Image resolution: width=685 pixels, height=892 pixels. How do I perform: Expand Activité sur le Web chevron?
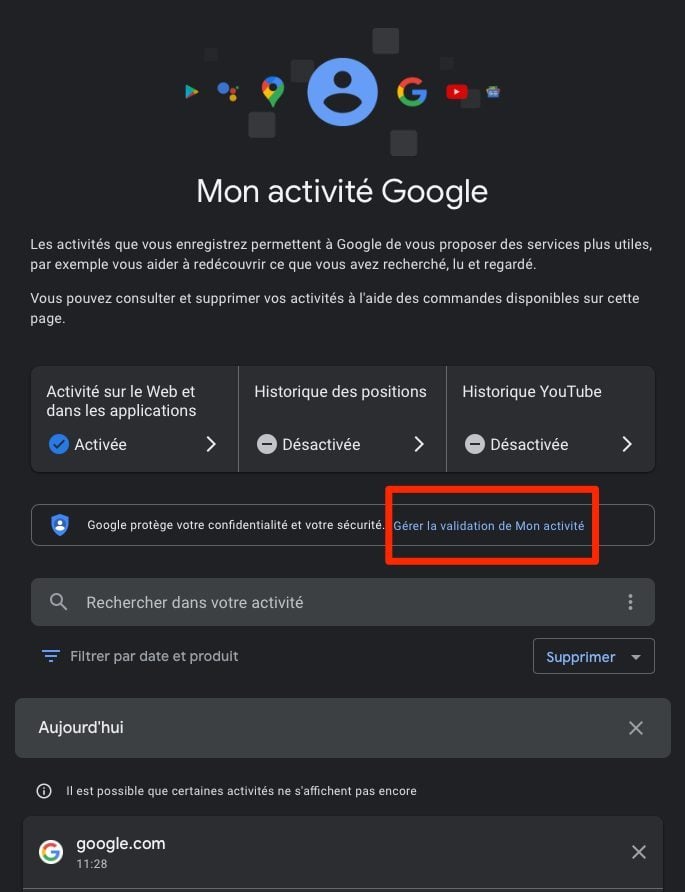click(211, 444)
